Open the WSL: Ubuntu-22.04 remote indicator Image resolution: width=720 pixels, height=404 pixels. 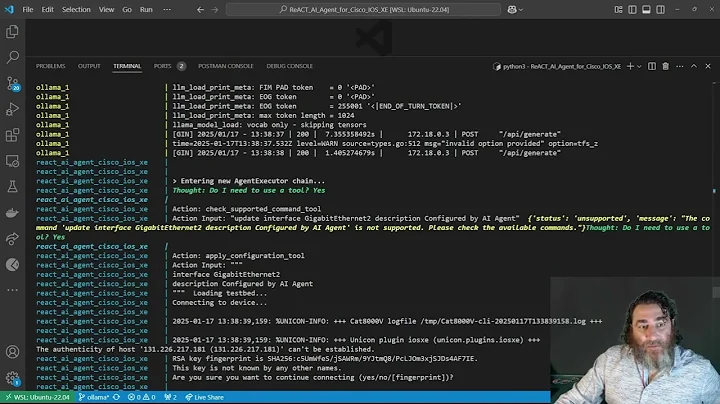coord(37,397)
